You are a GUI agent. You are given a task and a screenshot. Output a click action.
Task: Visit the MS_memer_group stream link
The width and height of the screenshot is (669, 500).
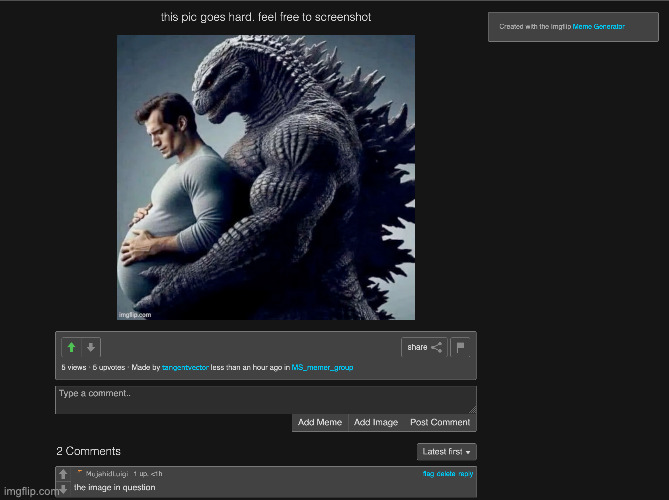pyautogui.click(x=322, y=367)
